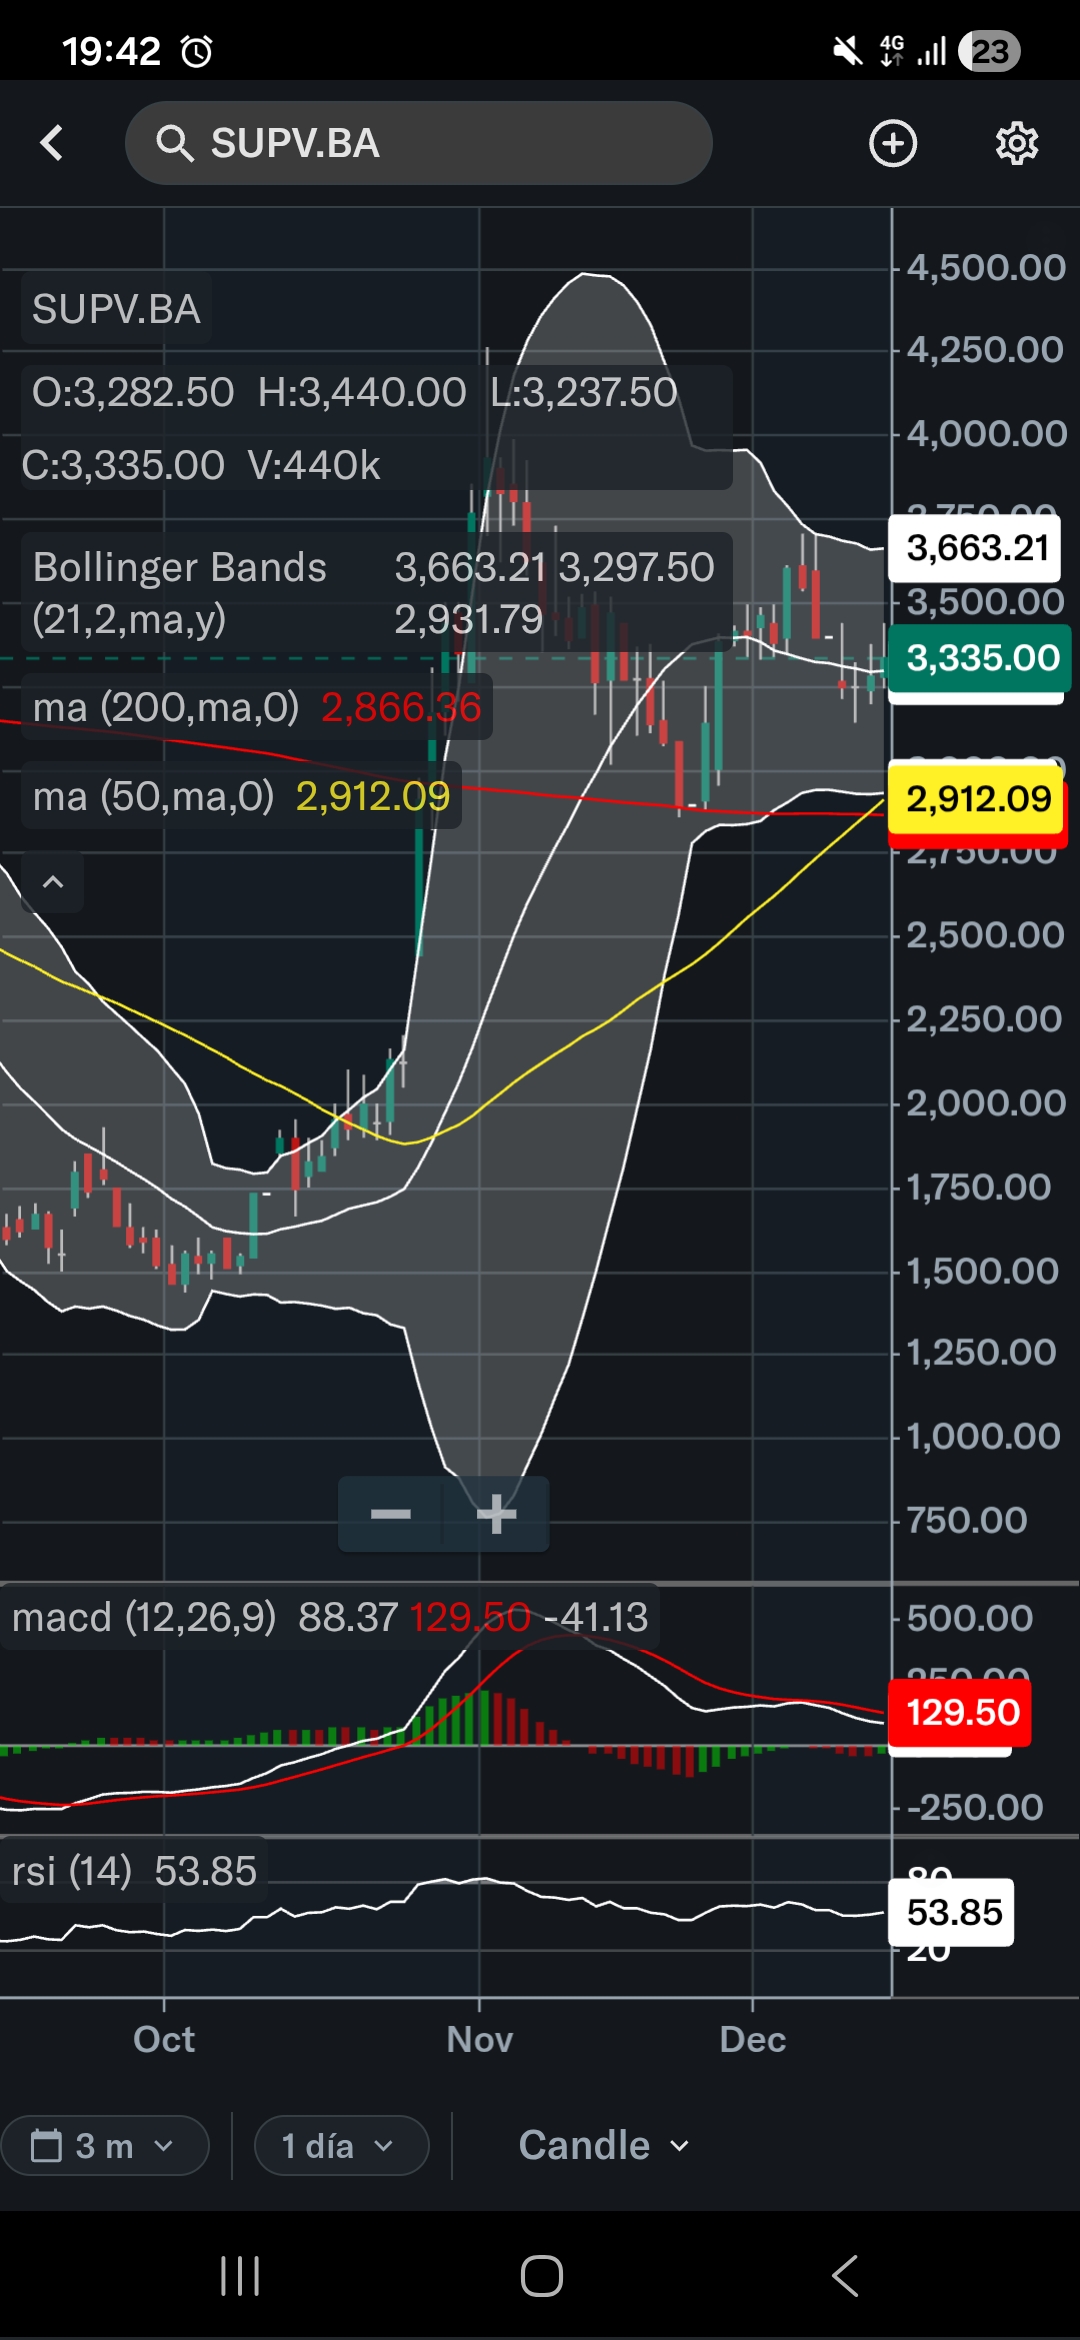Open the SUPV.BA symbol search field
Image resolution: width=1080 pixels, height=2340 pixels.
pyautogui.click(x=418, y=143)
